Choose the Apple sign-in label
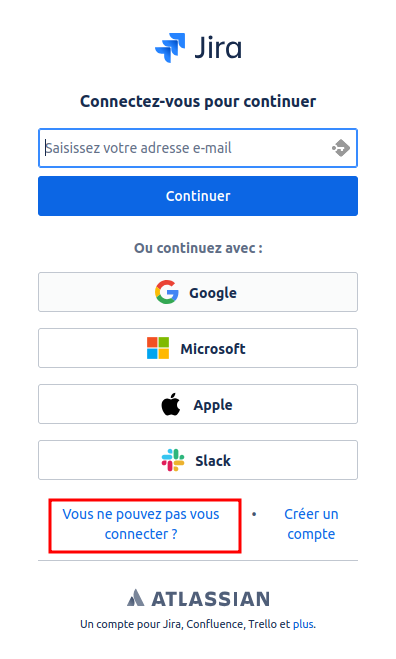The width and height of the screenshot is (396, 659). [x=213, y=405]
